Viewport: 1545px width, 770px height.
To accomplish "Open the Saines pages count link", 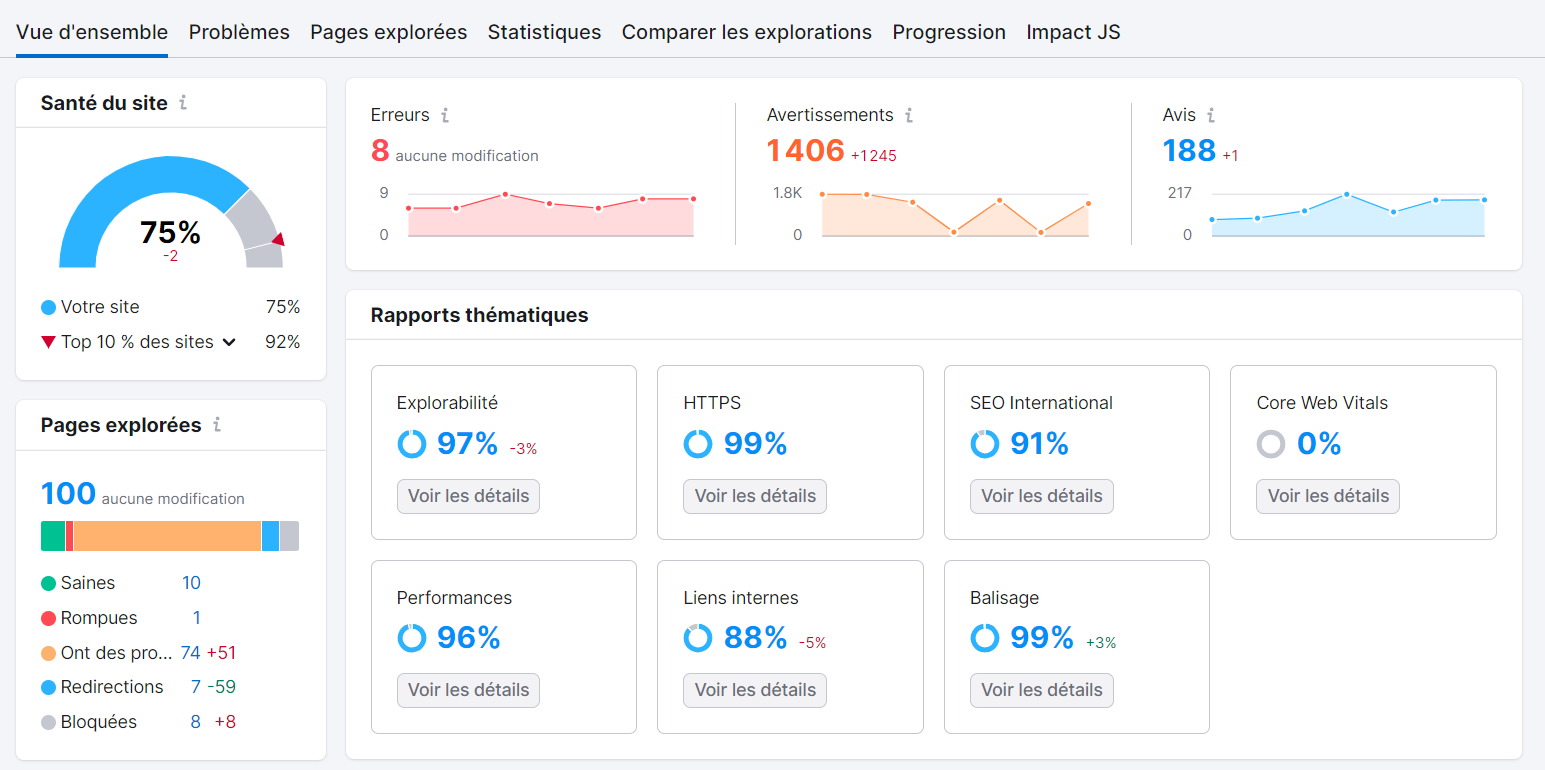I will tap(191, 582).
